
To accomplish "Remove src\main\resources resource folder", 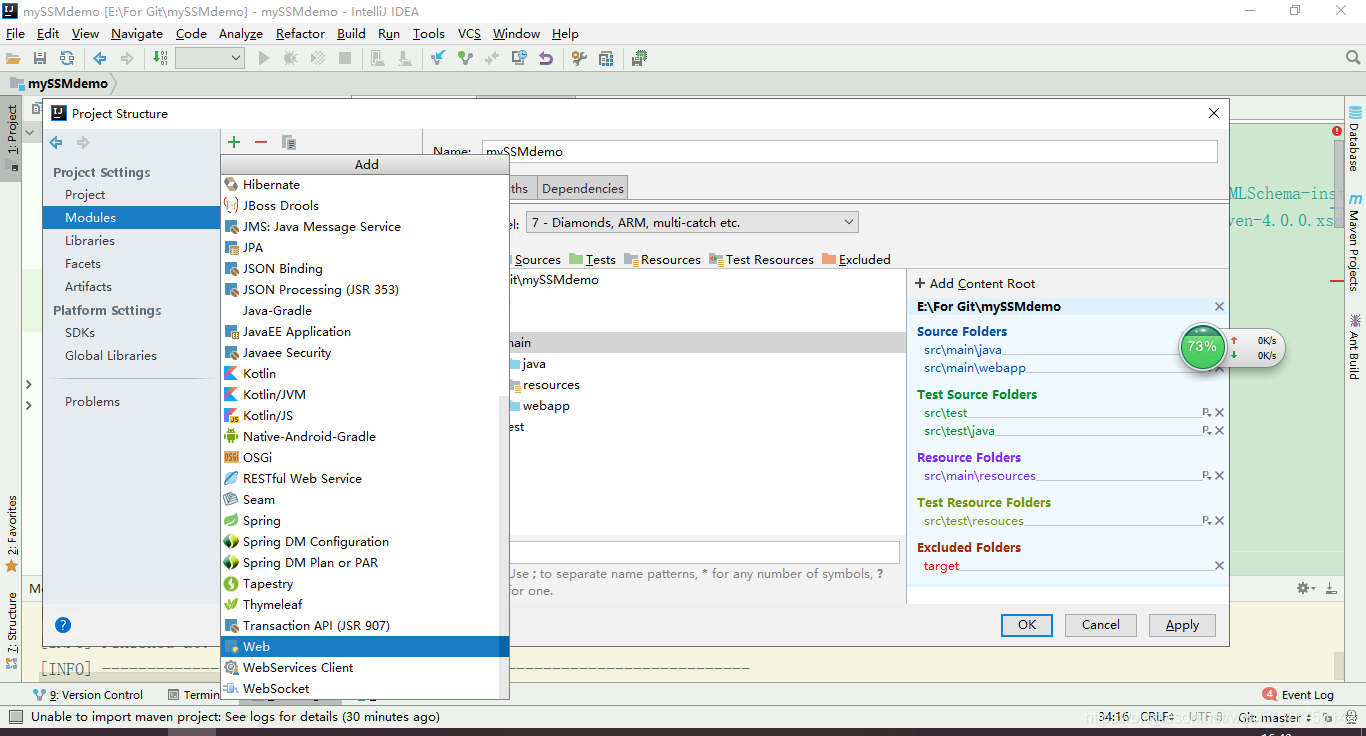I will [1219, 476].
